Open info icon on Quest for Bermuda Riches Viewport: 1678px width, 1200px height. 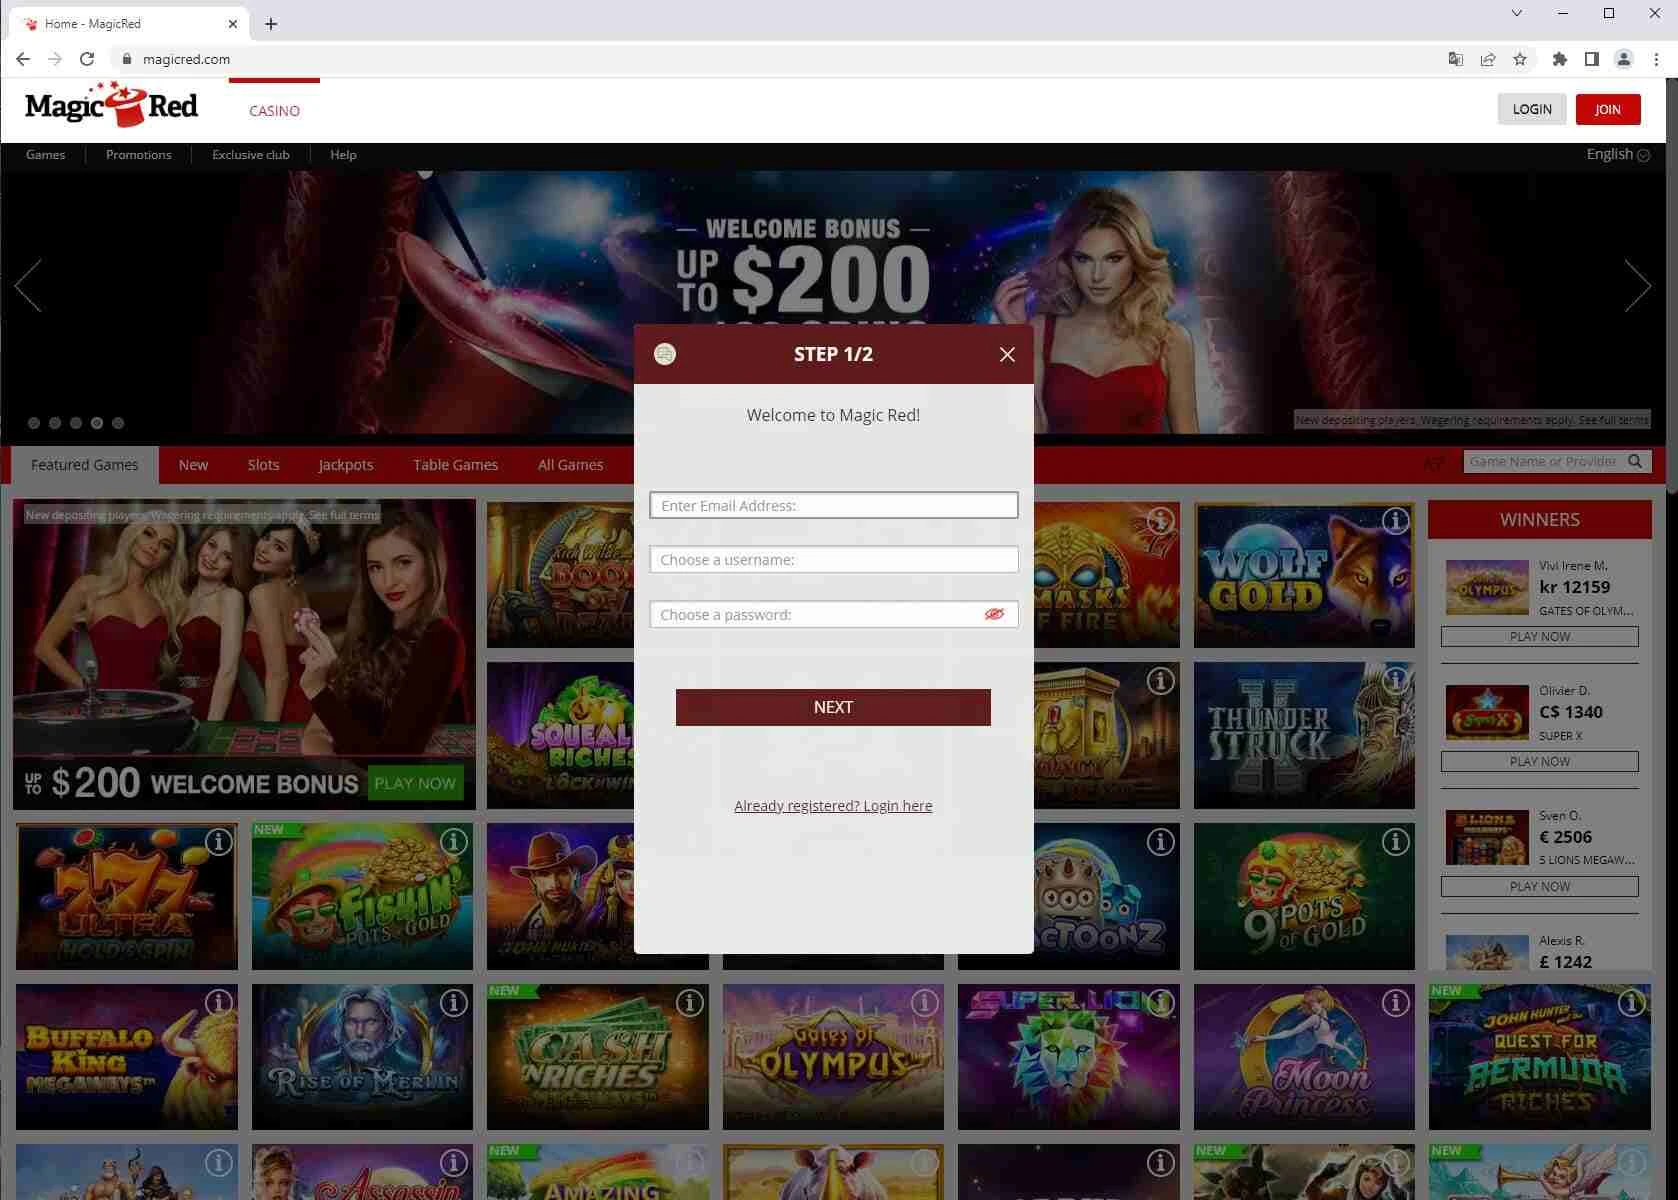click(1631, 1002)
